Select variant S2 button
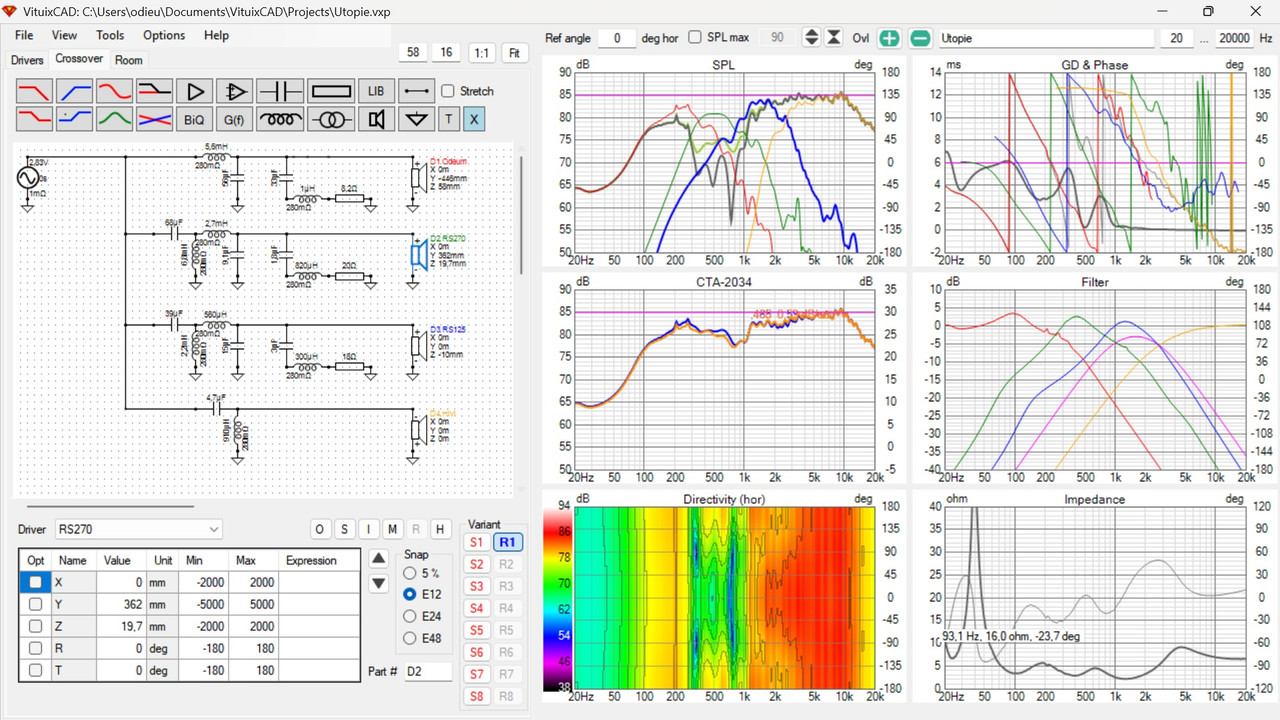This screenshot has width=1280, height=720. [x=476, y=564]
